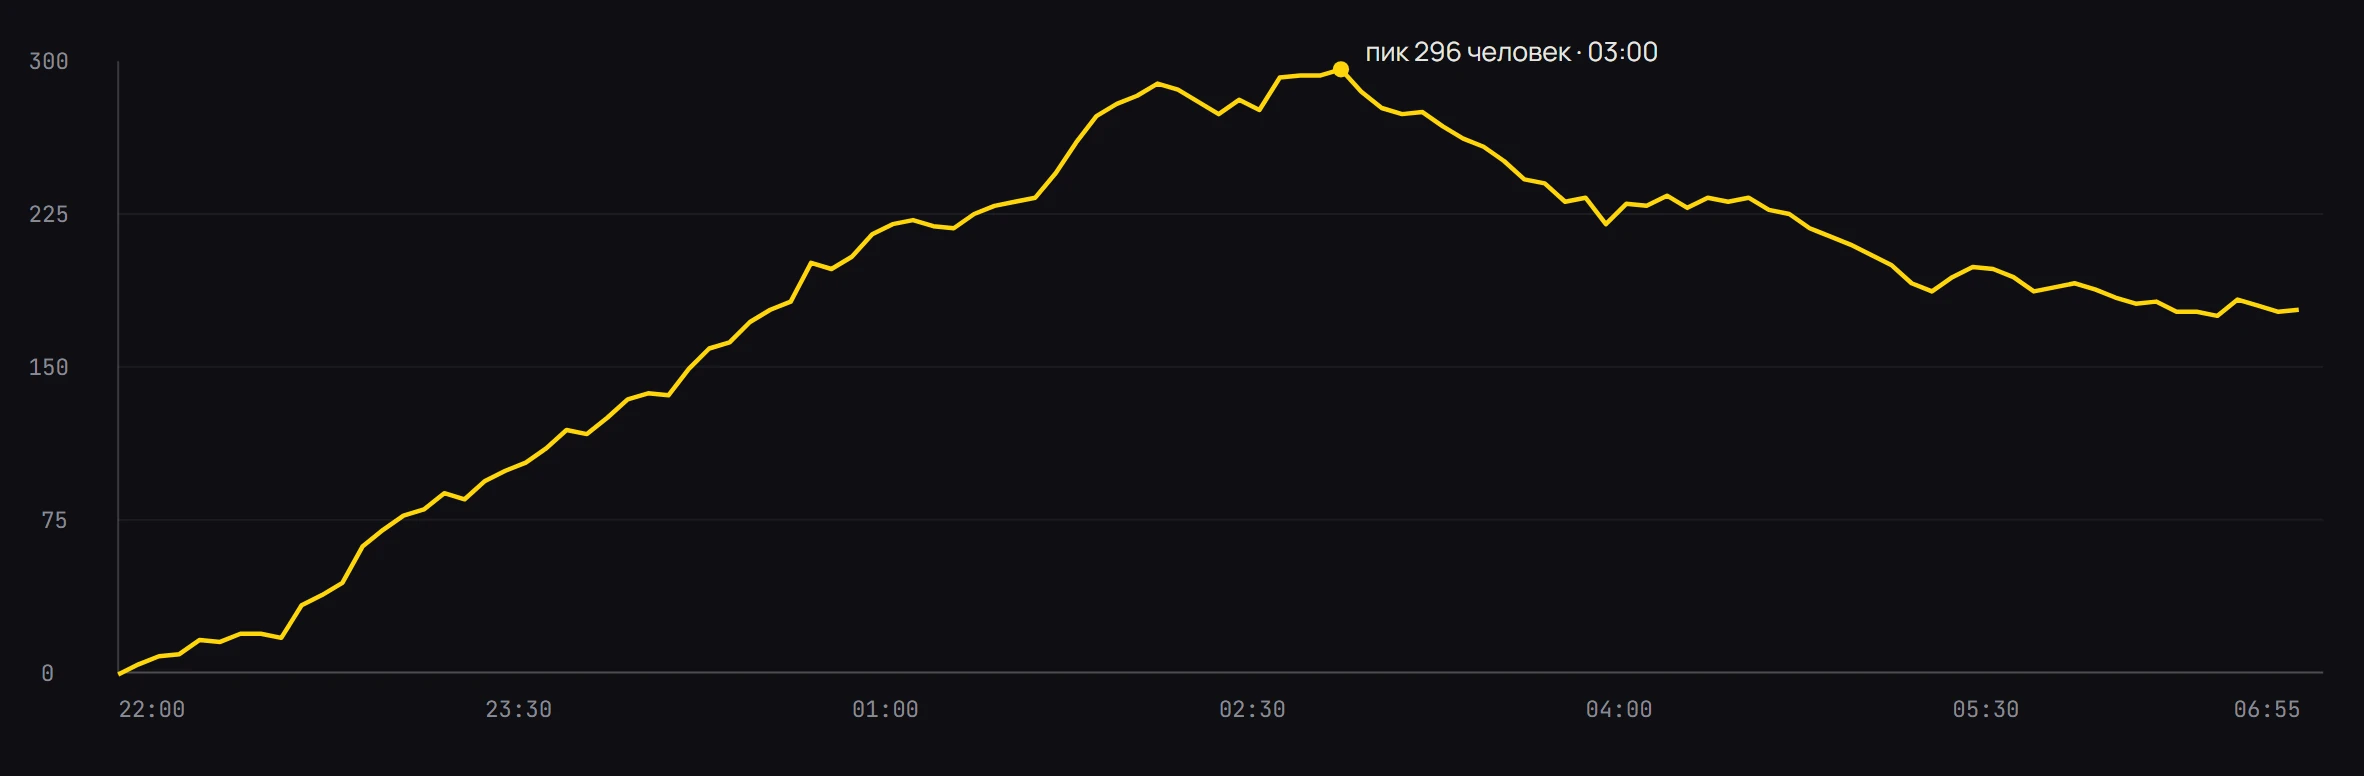Click the 22:00 time label
The width and height of the screenshot is (2364, 776).
152,709
